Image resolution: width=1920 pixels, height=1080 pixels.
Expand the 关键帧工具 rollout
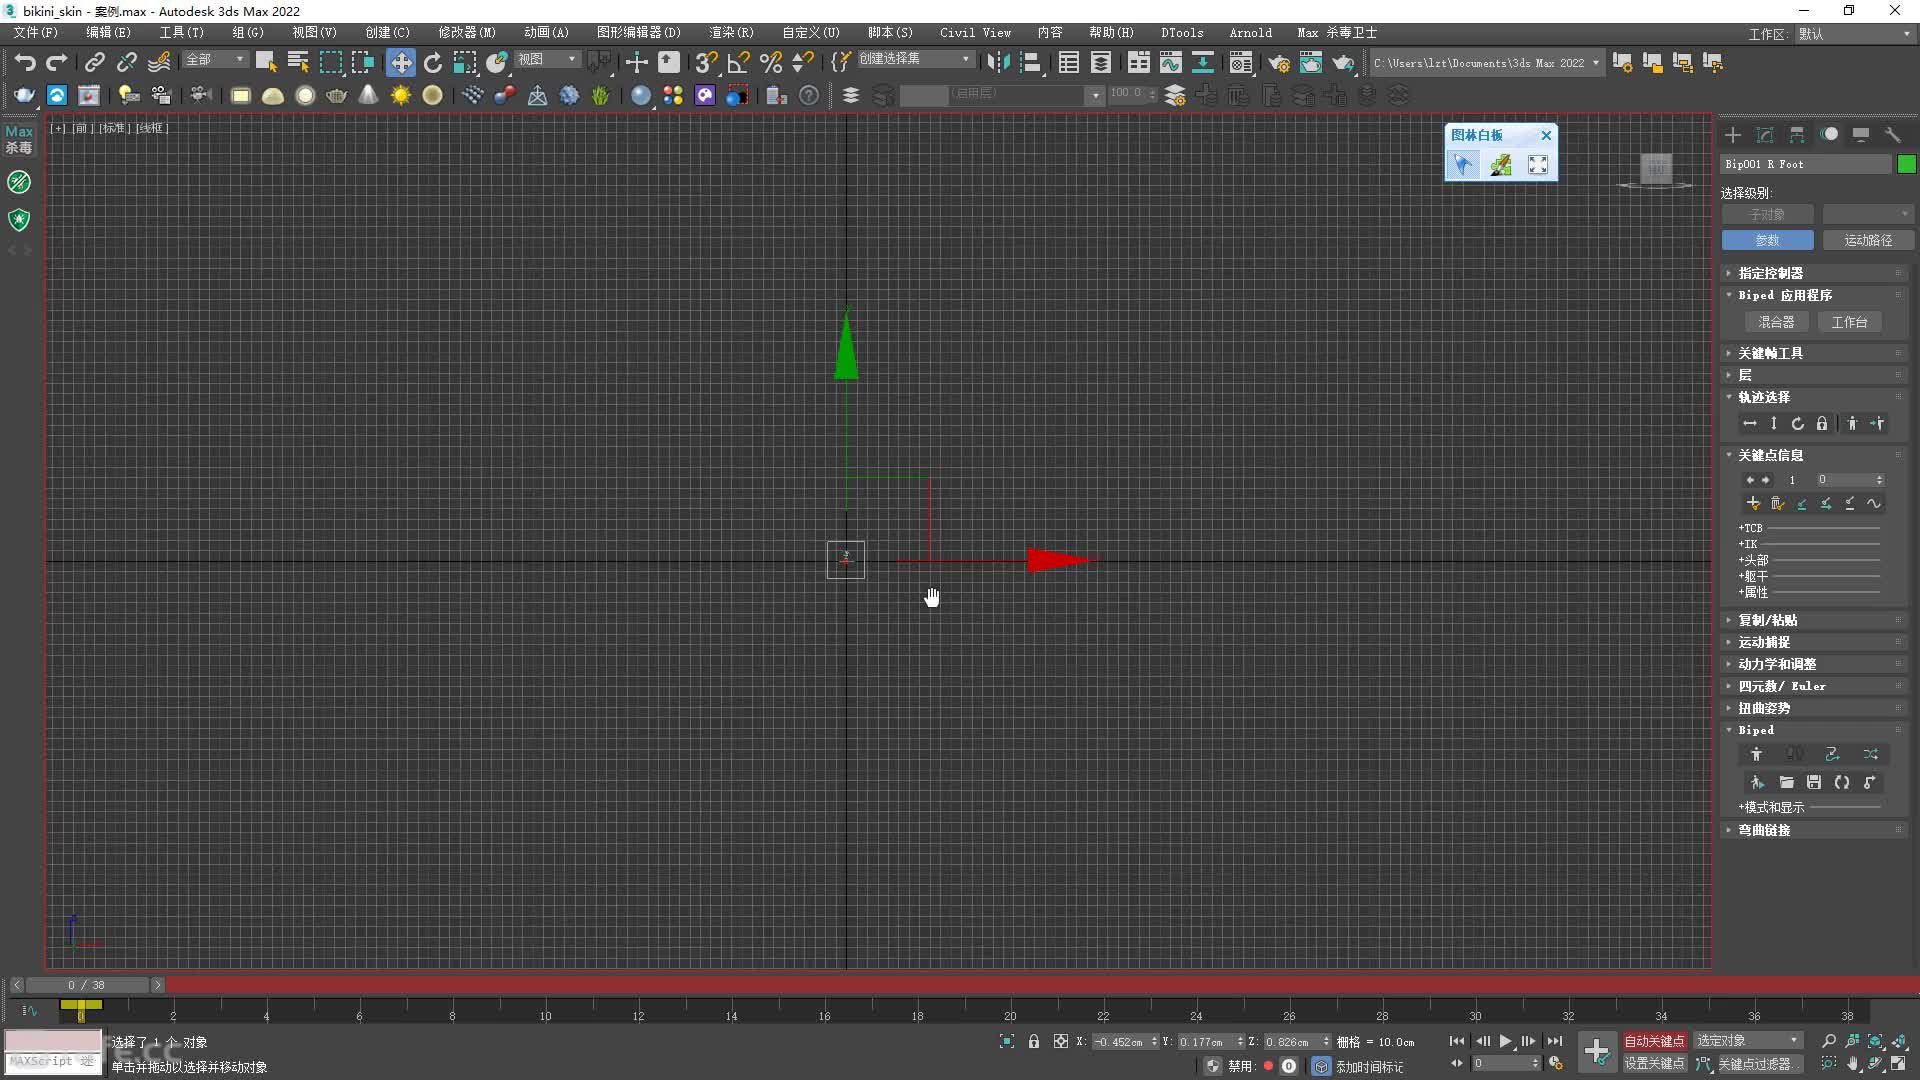pyautogui.click(x=1815, y=353)
